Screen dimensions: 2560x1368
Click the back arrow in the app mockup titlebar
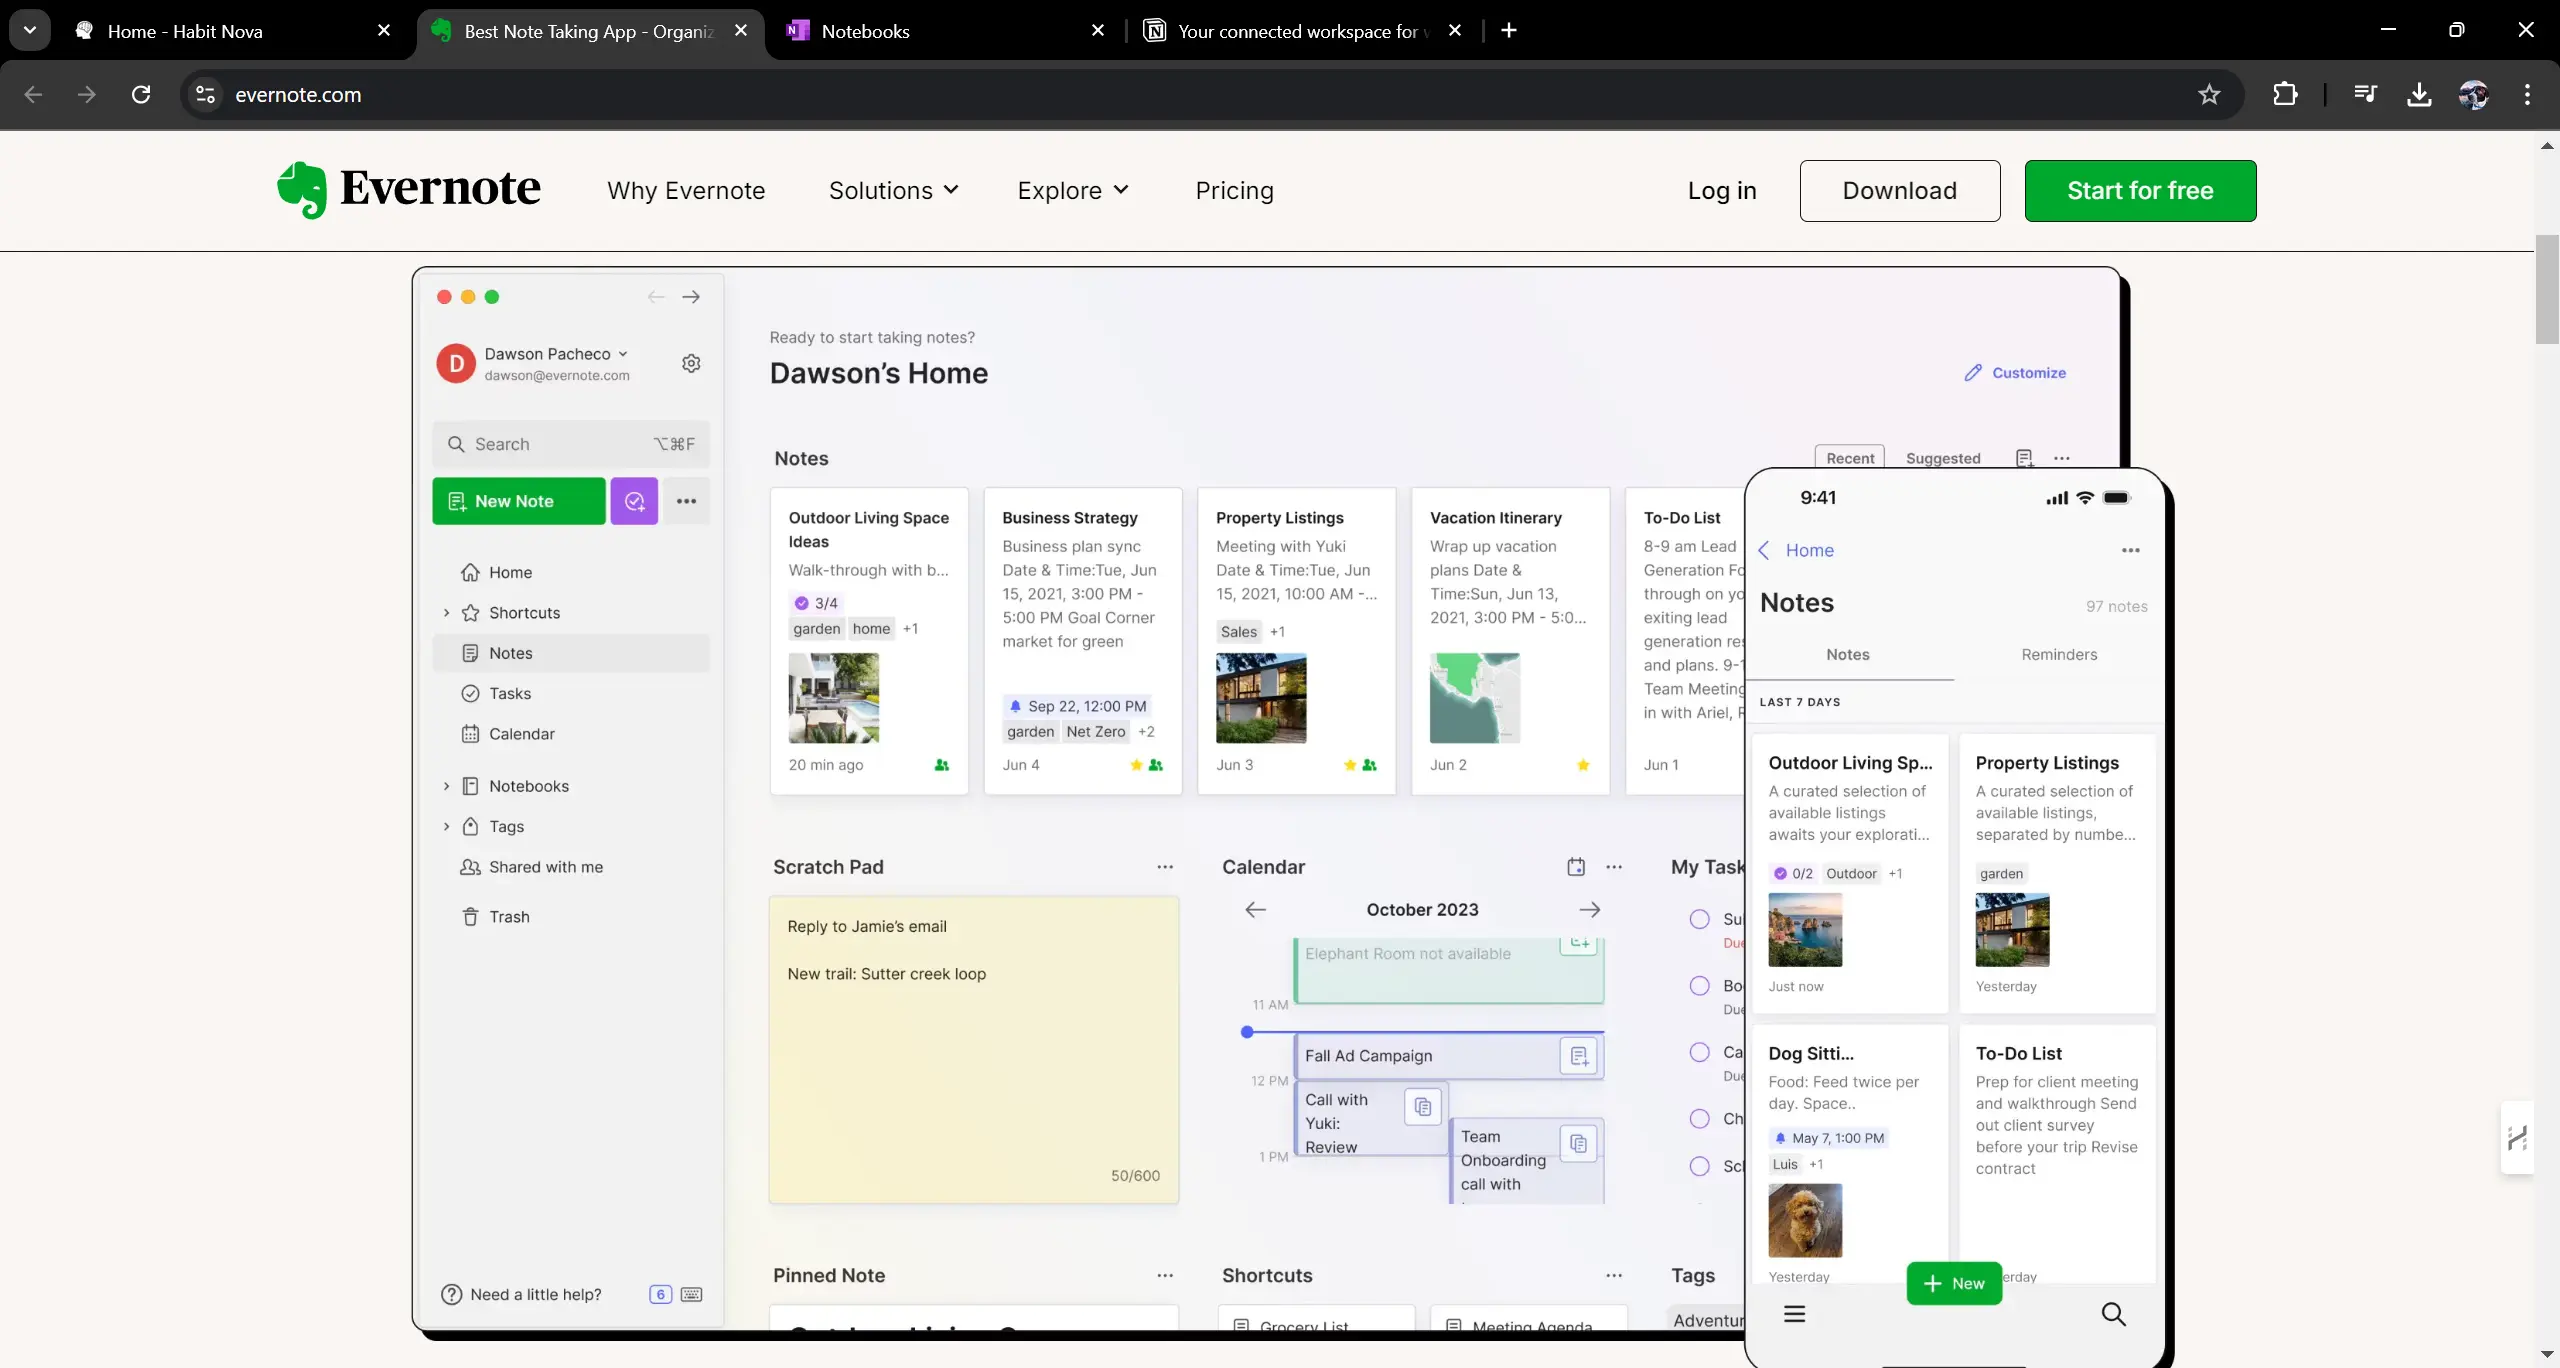[656, 297]
